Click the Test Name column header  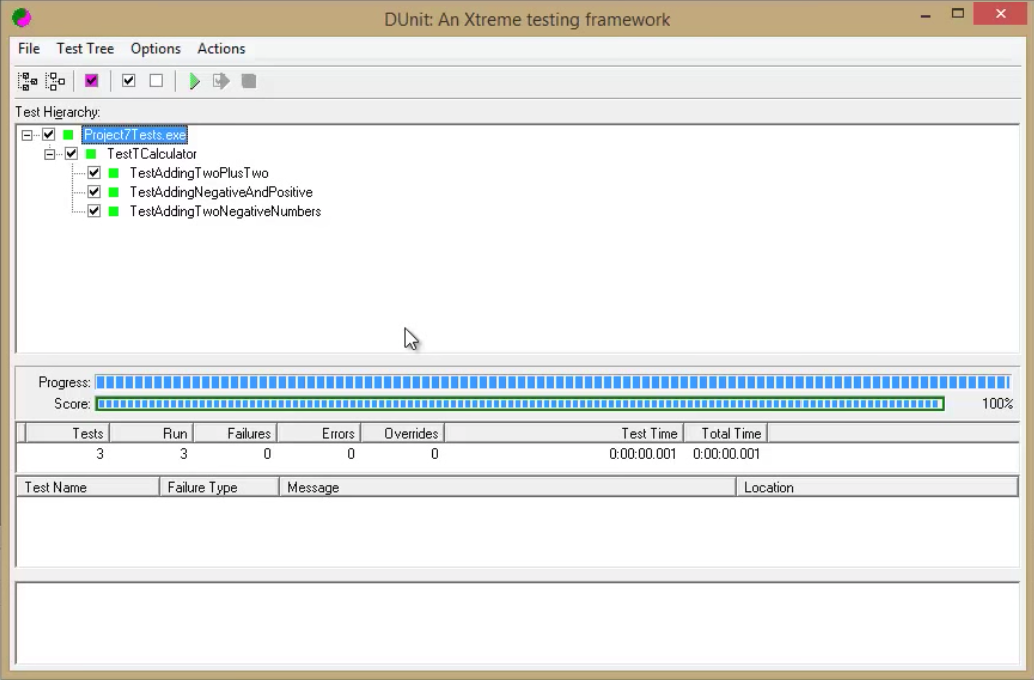pos(88,487)
